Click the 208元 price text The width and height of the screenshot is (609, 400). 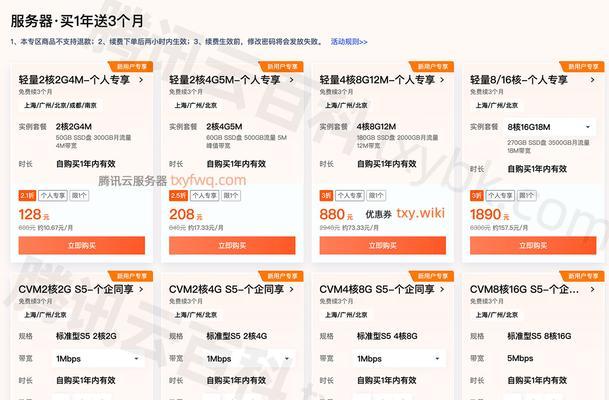click(185, 214)
